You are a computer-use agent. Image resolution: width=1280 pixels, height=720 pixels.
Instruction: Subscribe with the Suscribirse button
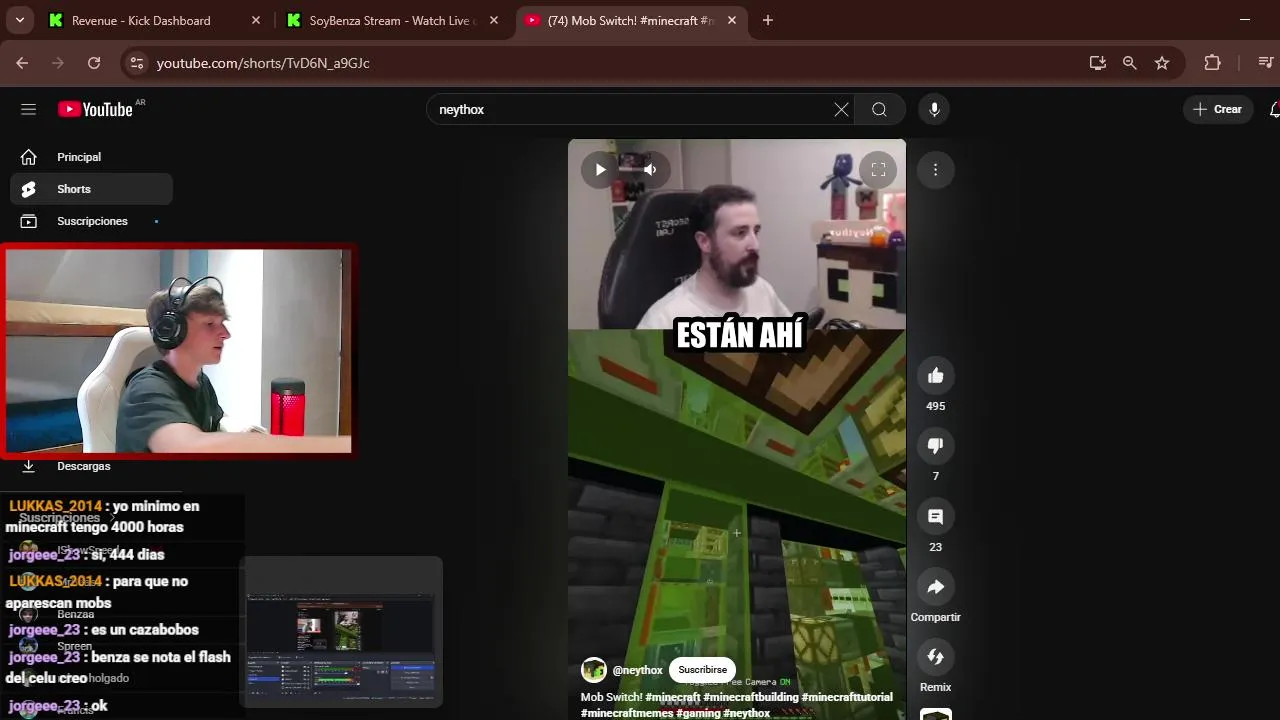click(x=702, y=670)
